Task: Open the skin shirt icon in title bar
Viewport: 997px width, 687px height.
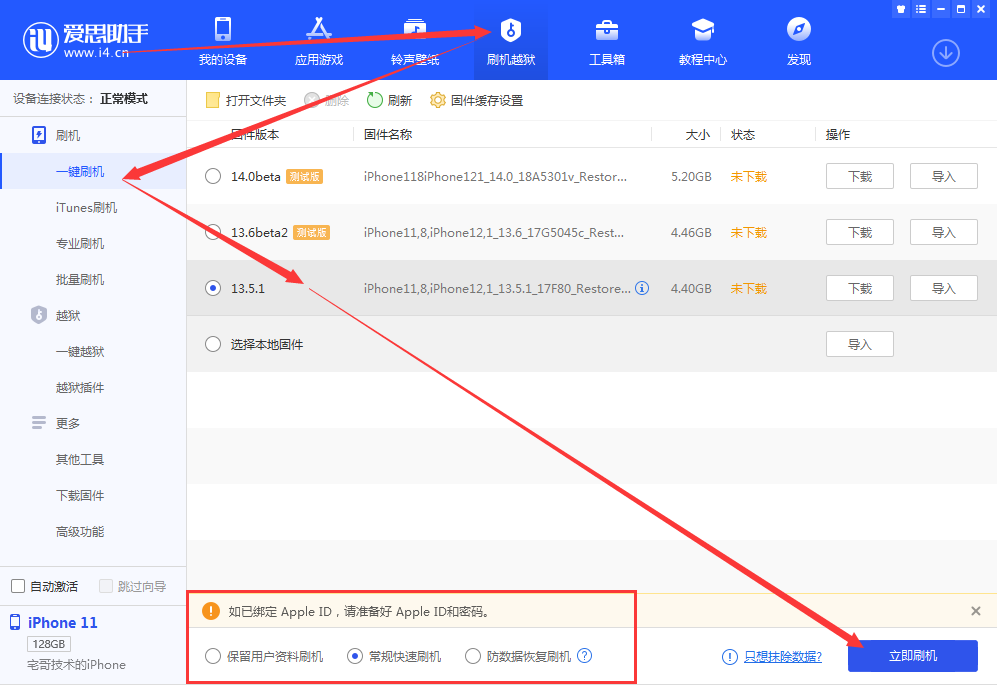Action: point(900,9)
